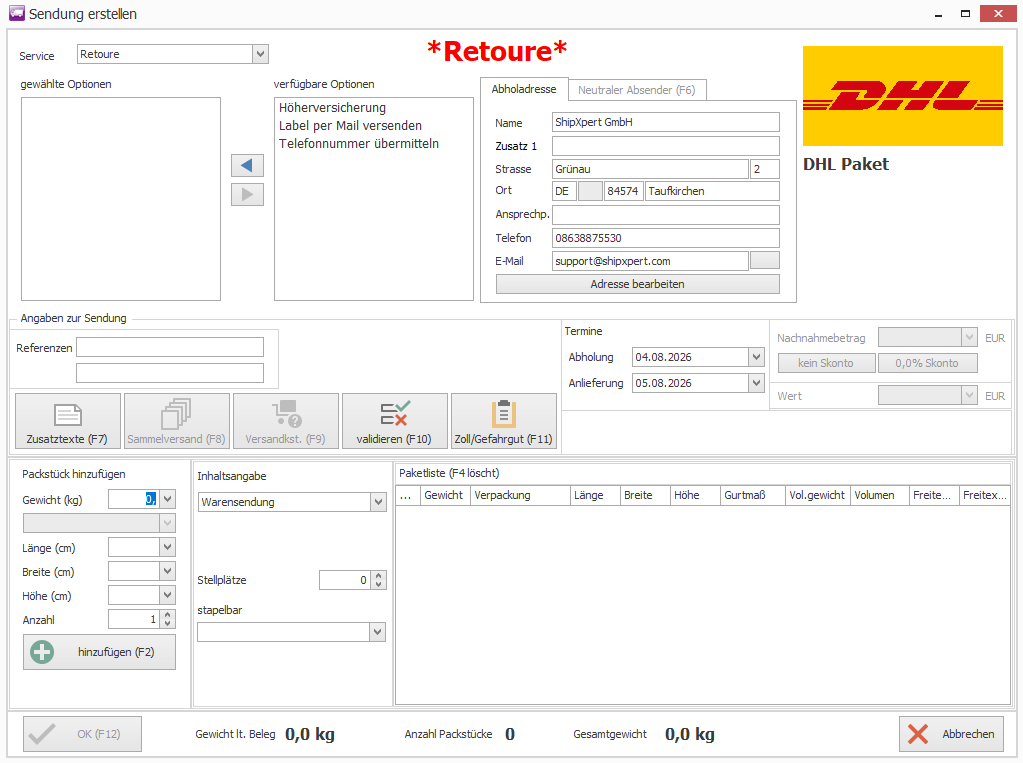This screenshot has width=1023, height=763.
Task: Click the E-Mail field support@shipxpert.com
Action: pyautogui.click(x=650, y=261)
